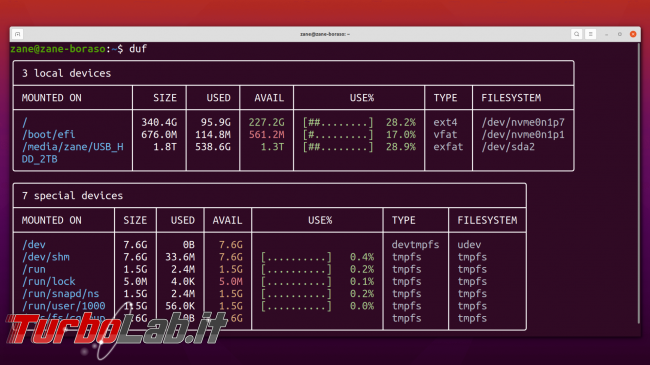
Task: Open the terminal search icon
Action: [576, 34]
